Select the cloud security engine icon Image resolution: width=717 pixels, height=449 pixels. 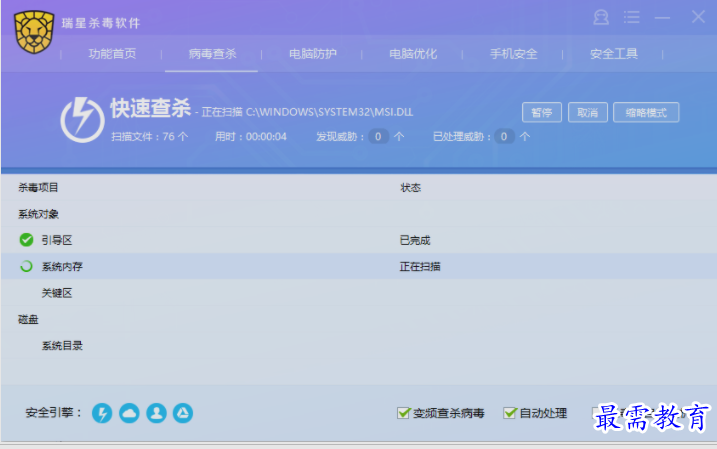coord(129,413)
